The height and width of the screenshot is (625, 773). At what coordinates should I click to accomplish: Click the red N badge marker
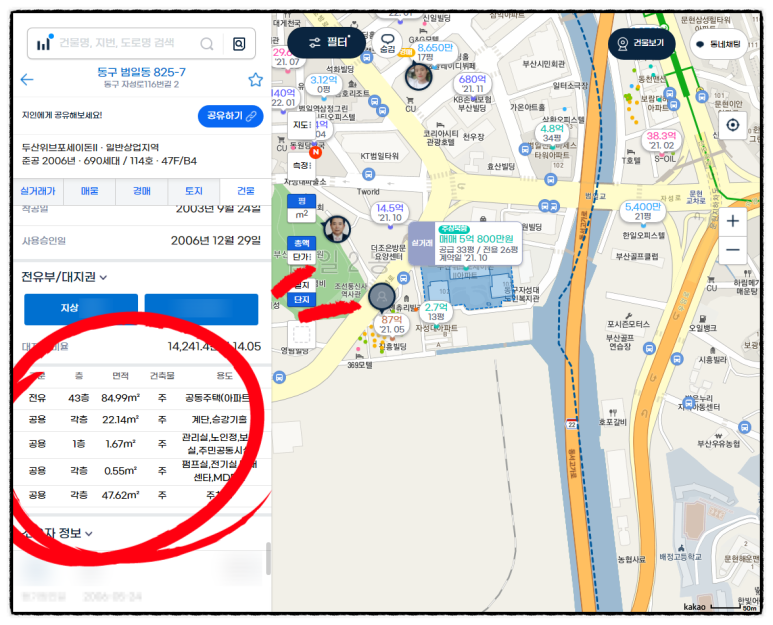pyautogui.click(x=315, y=152)
